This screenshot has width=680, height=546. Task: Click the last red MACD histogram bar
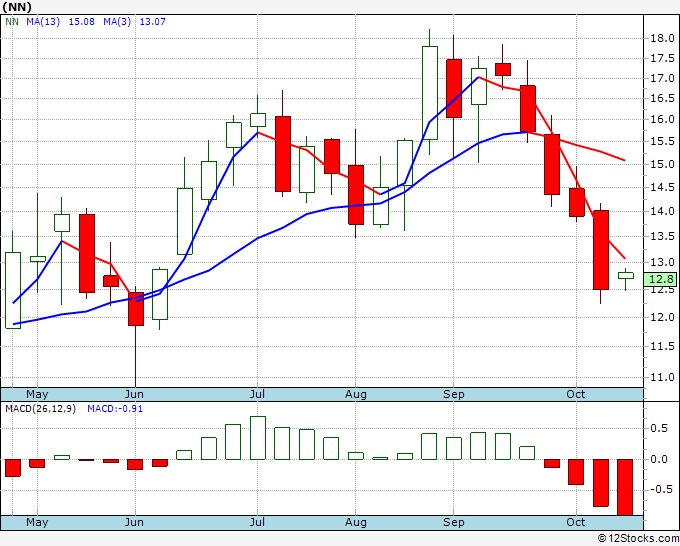click(625, 487)
